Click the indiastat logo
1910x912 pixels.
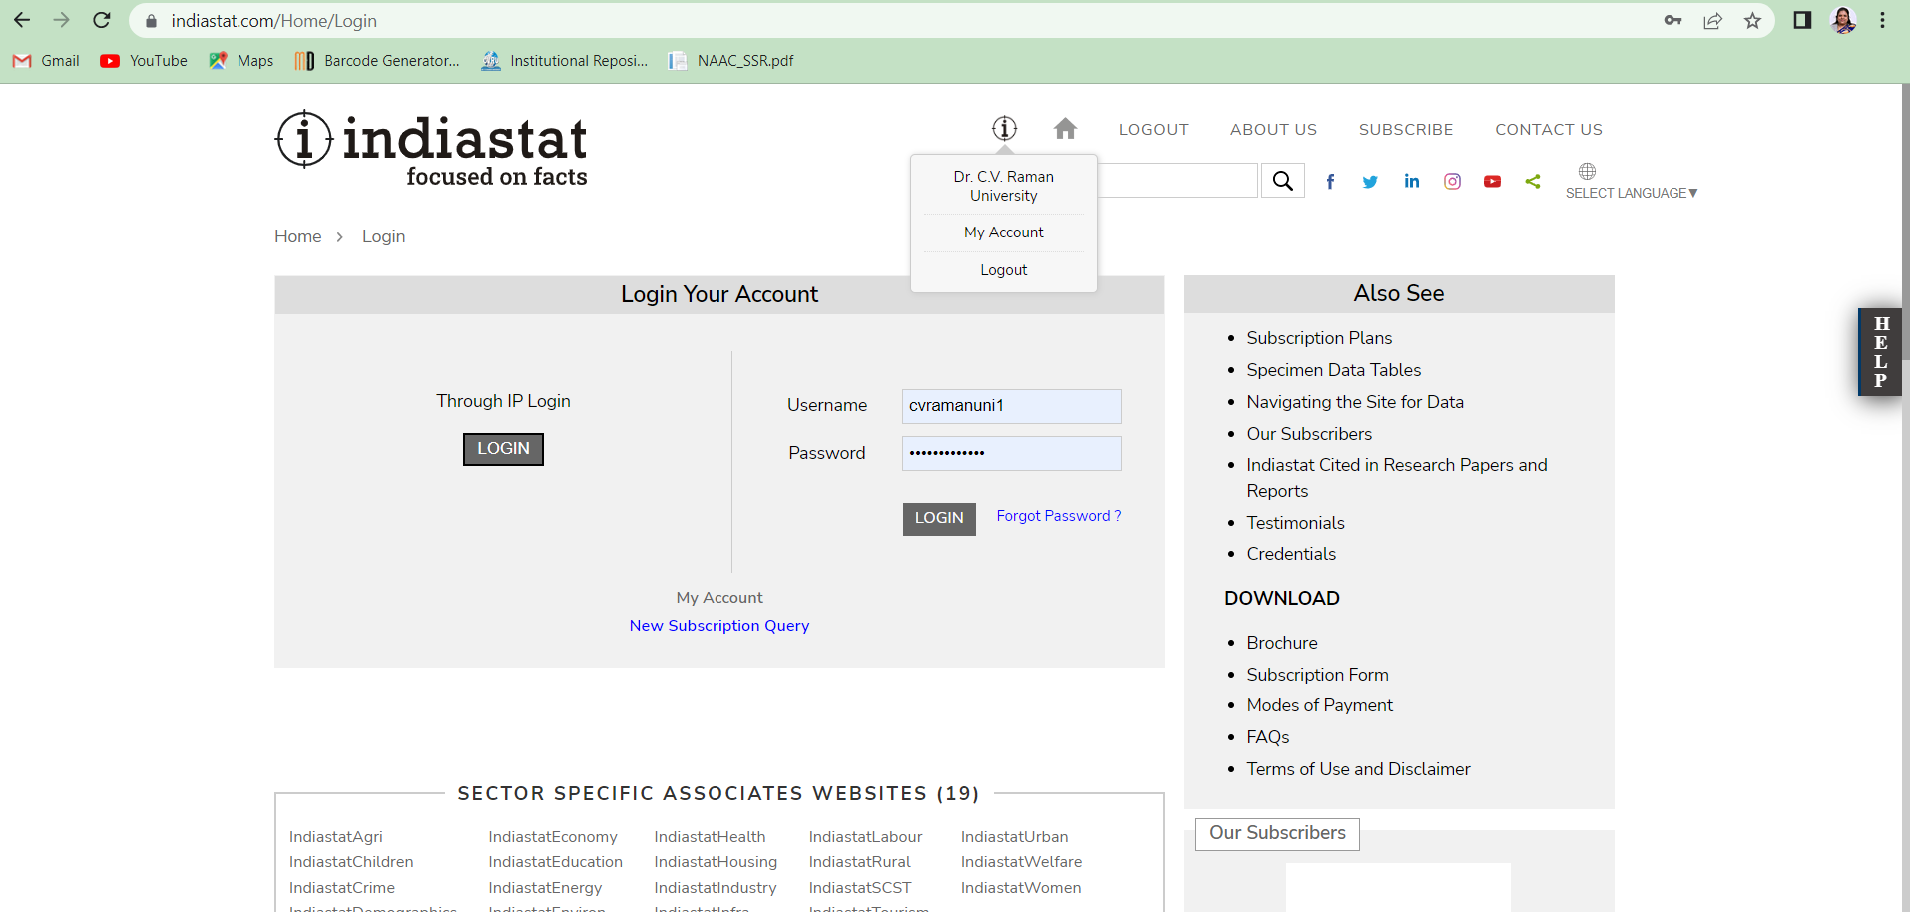click(431, 148)
